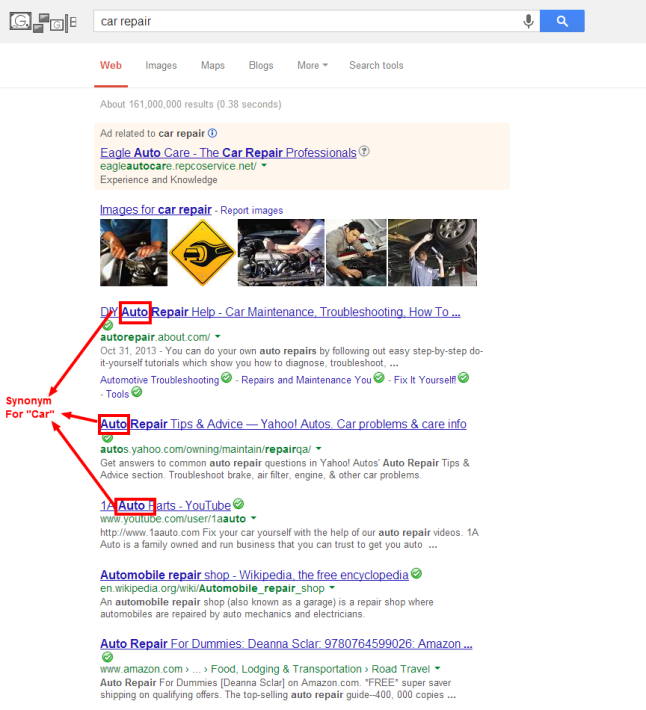Open the thumbnail of mechanic under lifted car

432,253
